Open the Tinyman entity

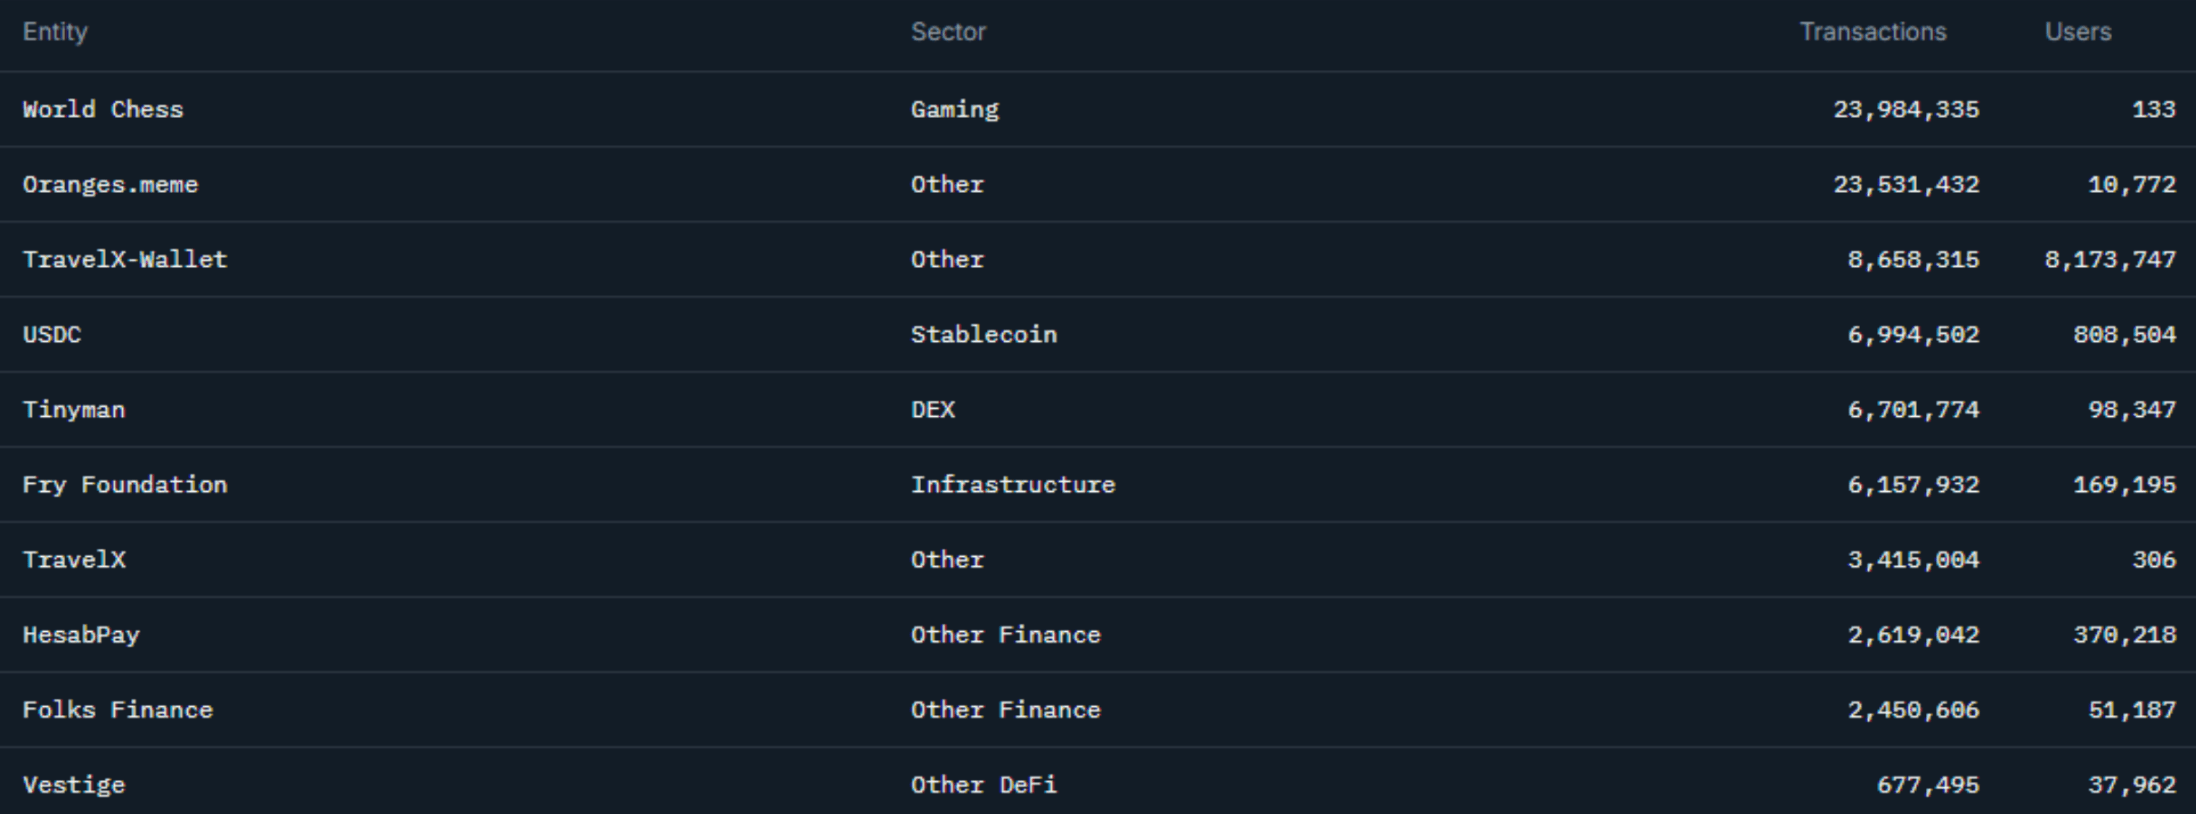(74, 409)
